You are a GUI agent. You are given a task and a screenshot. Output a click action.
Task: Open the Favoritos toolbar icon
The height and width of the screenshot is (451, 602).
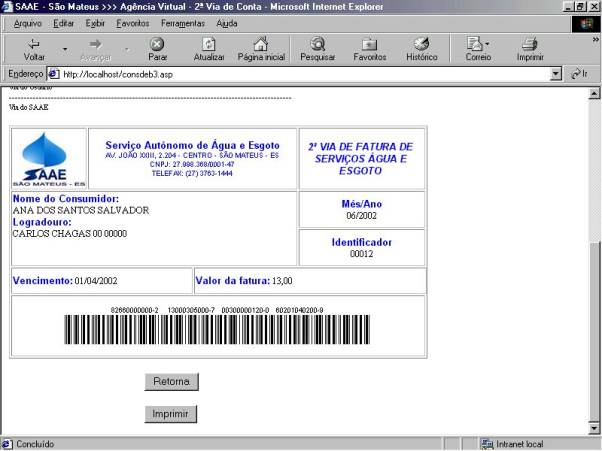point(369,44)
